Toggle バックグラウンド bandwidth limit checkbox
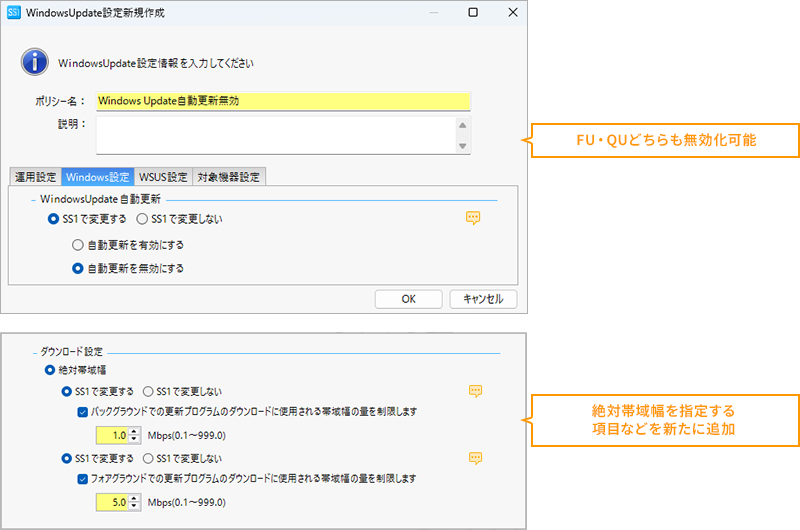This screenshot has height=530, width=800. tap(83, 412)
